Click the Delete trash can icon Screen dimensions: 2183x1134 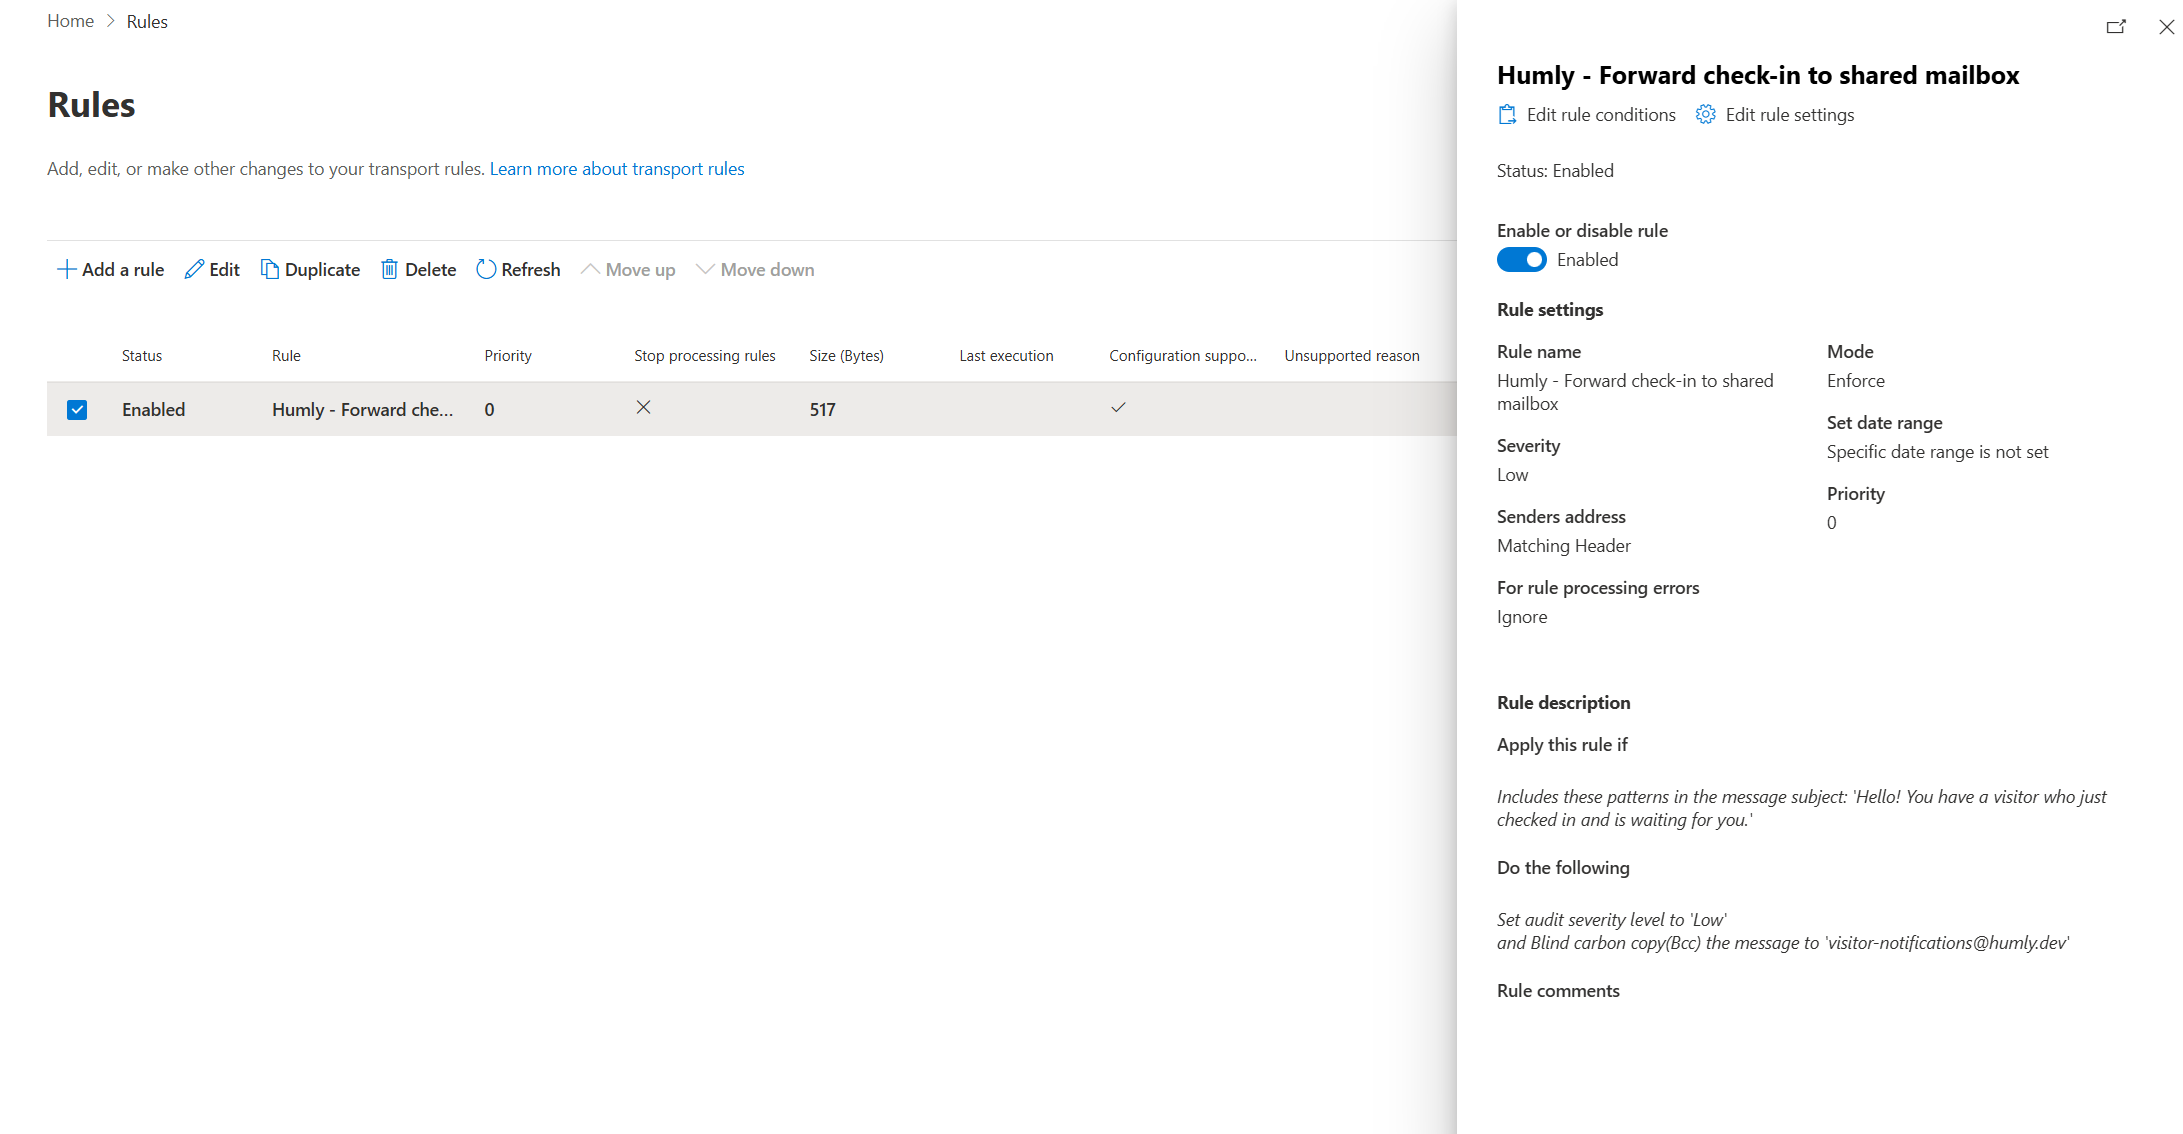point(389,270)
